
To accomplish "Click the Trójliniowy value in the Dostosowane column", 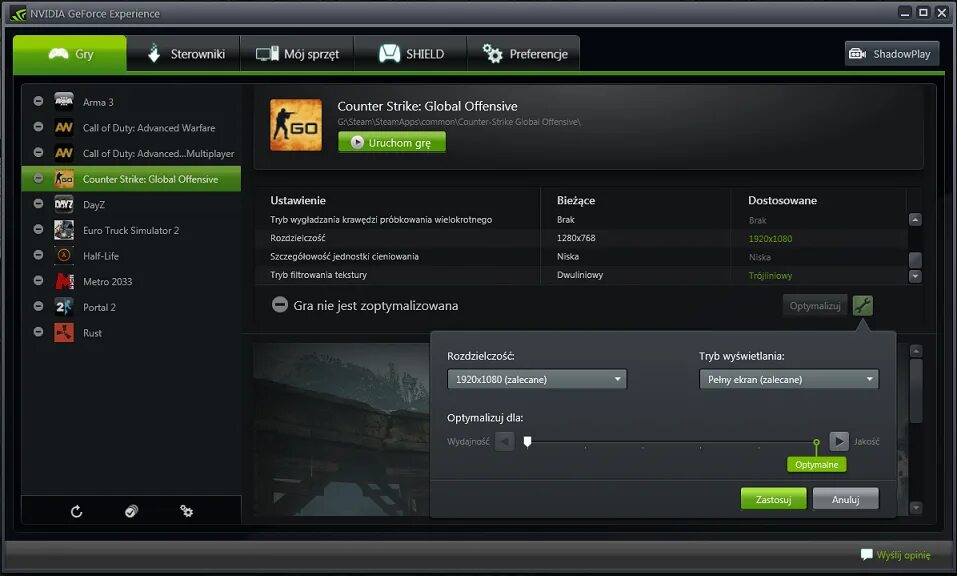I will click(x=770, y=276).
